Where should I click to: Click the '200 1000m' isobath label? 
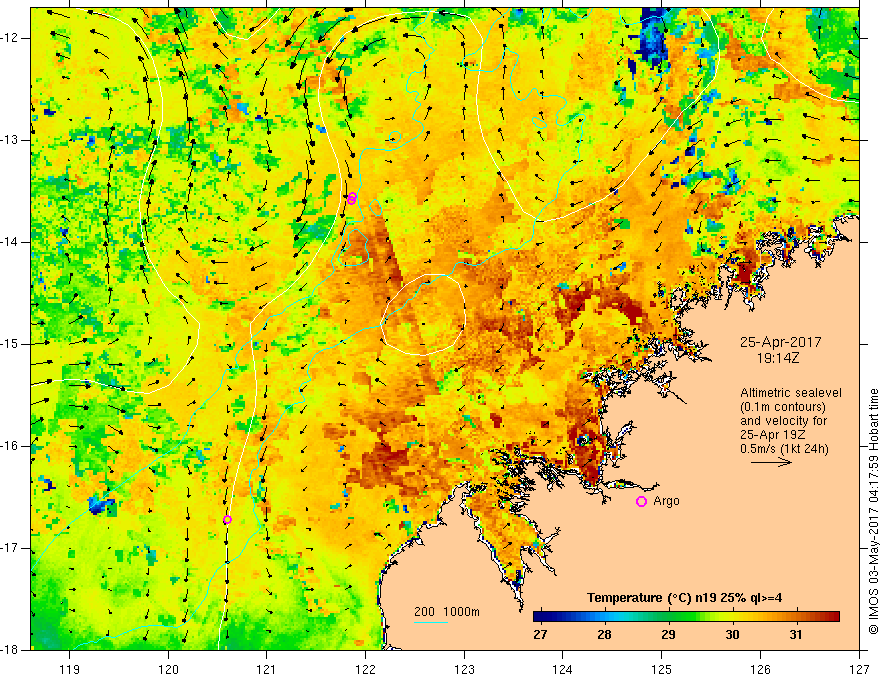pyautogui.click(x=447, y=612)
